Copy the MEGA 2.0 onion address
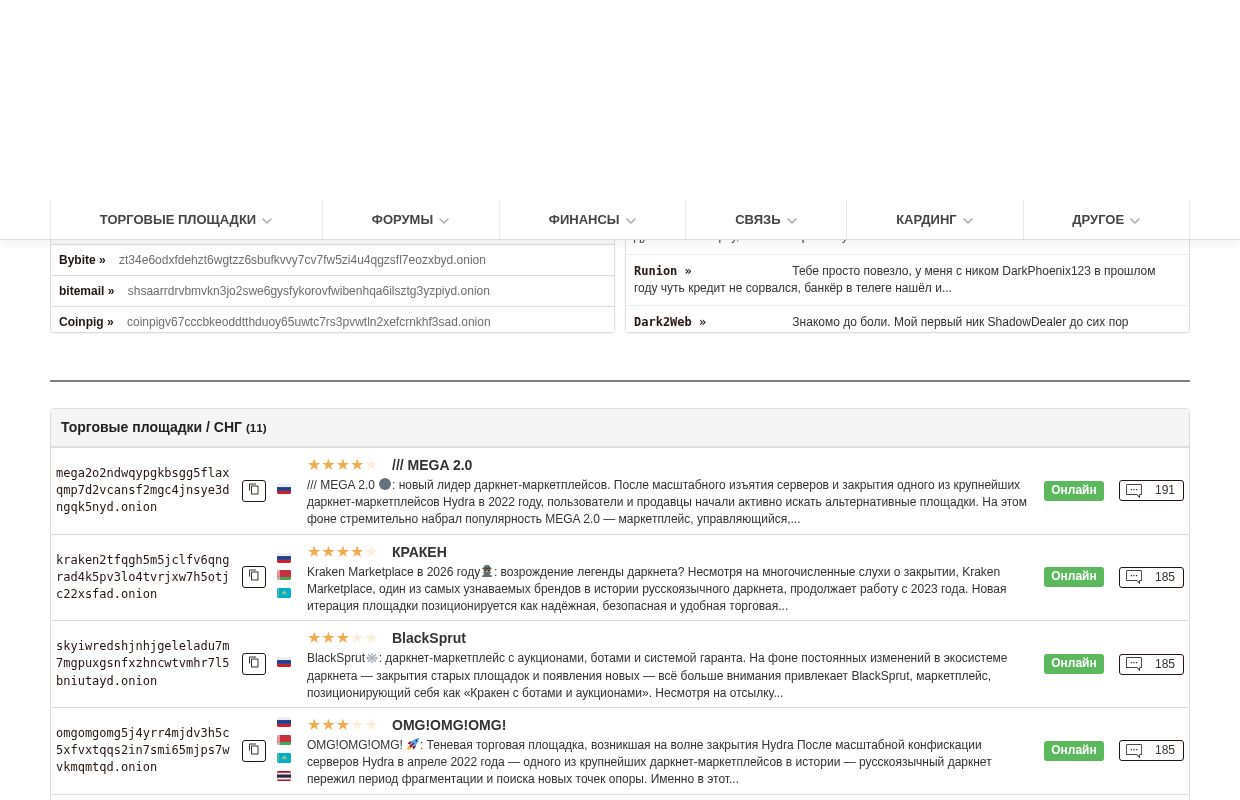Image resolution: width=1240 pixels, height=800 pixels. (254, 490)
